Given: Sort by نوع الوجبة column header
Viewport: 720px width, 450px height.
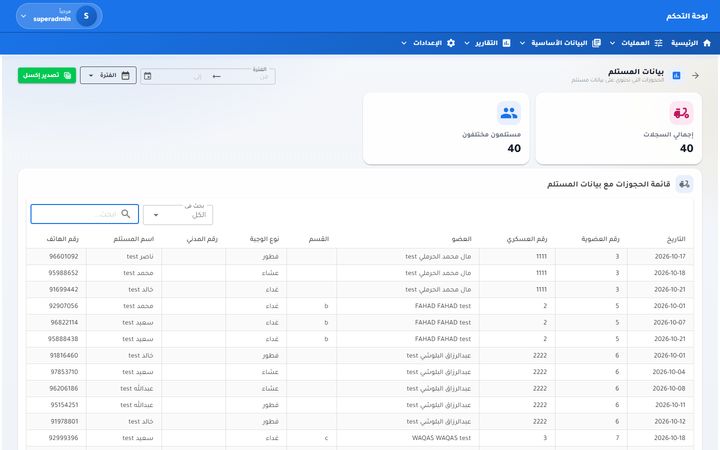Looking at the screenshot, I should [x=264, y=239].
